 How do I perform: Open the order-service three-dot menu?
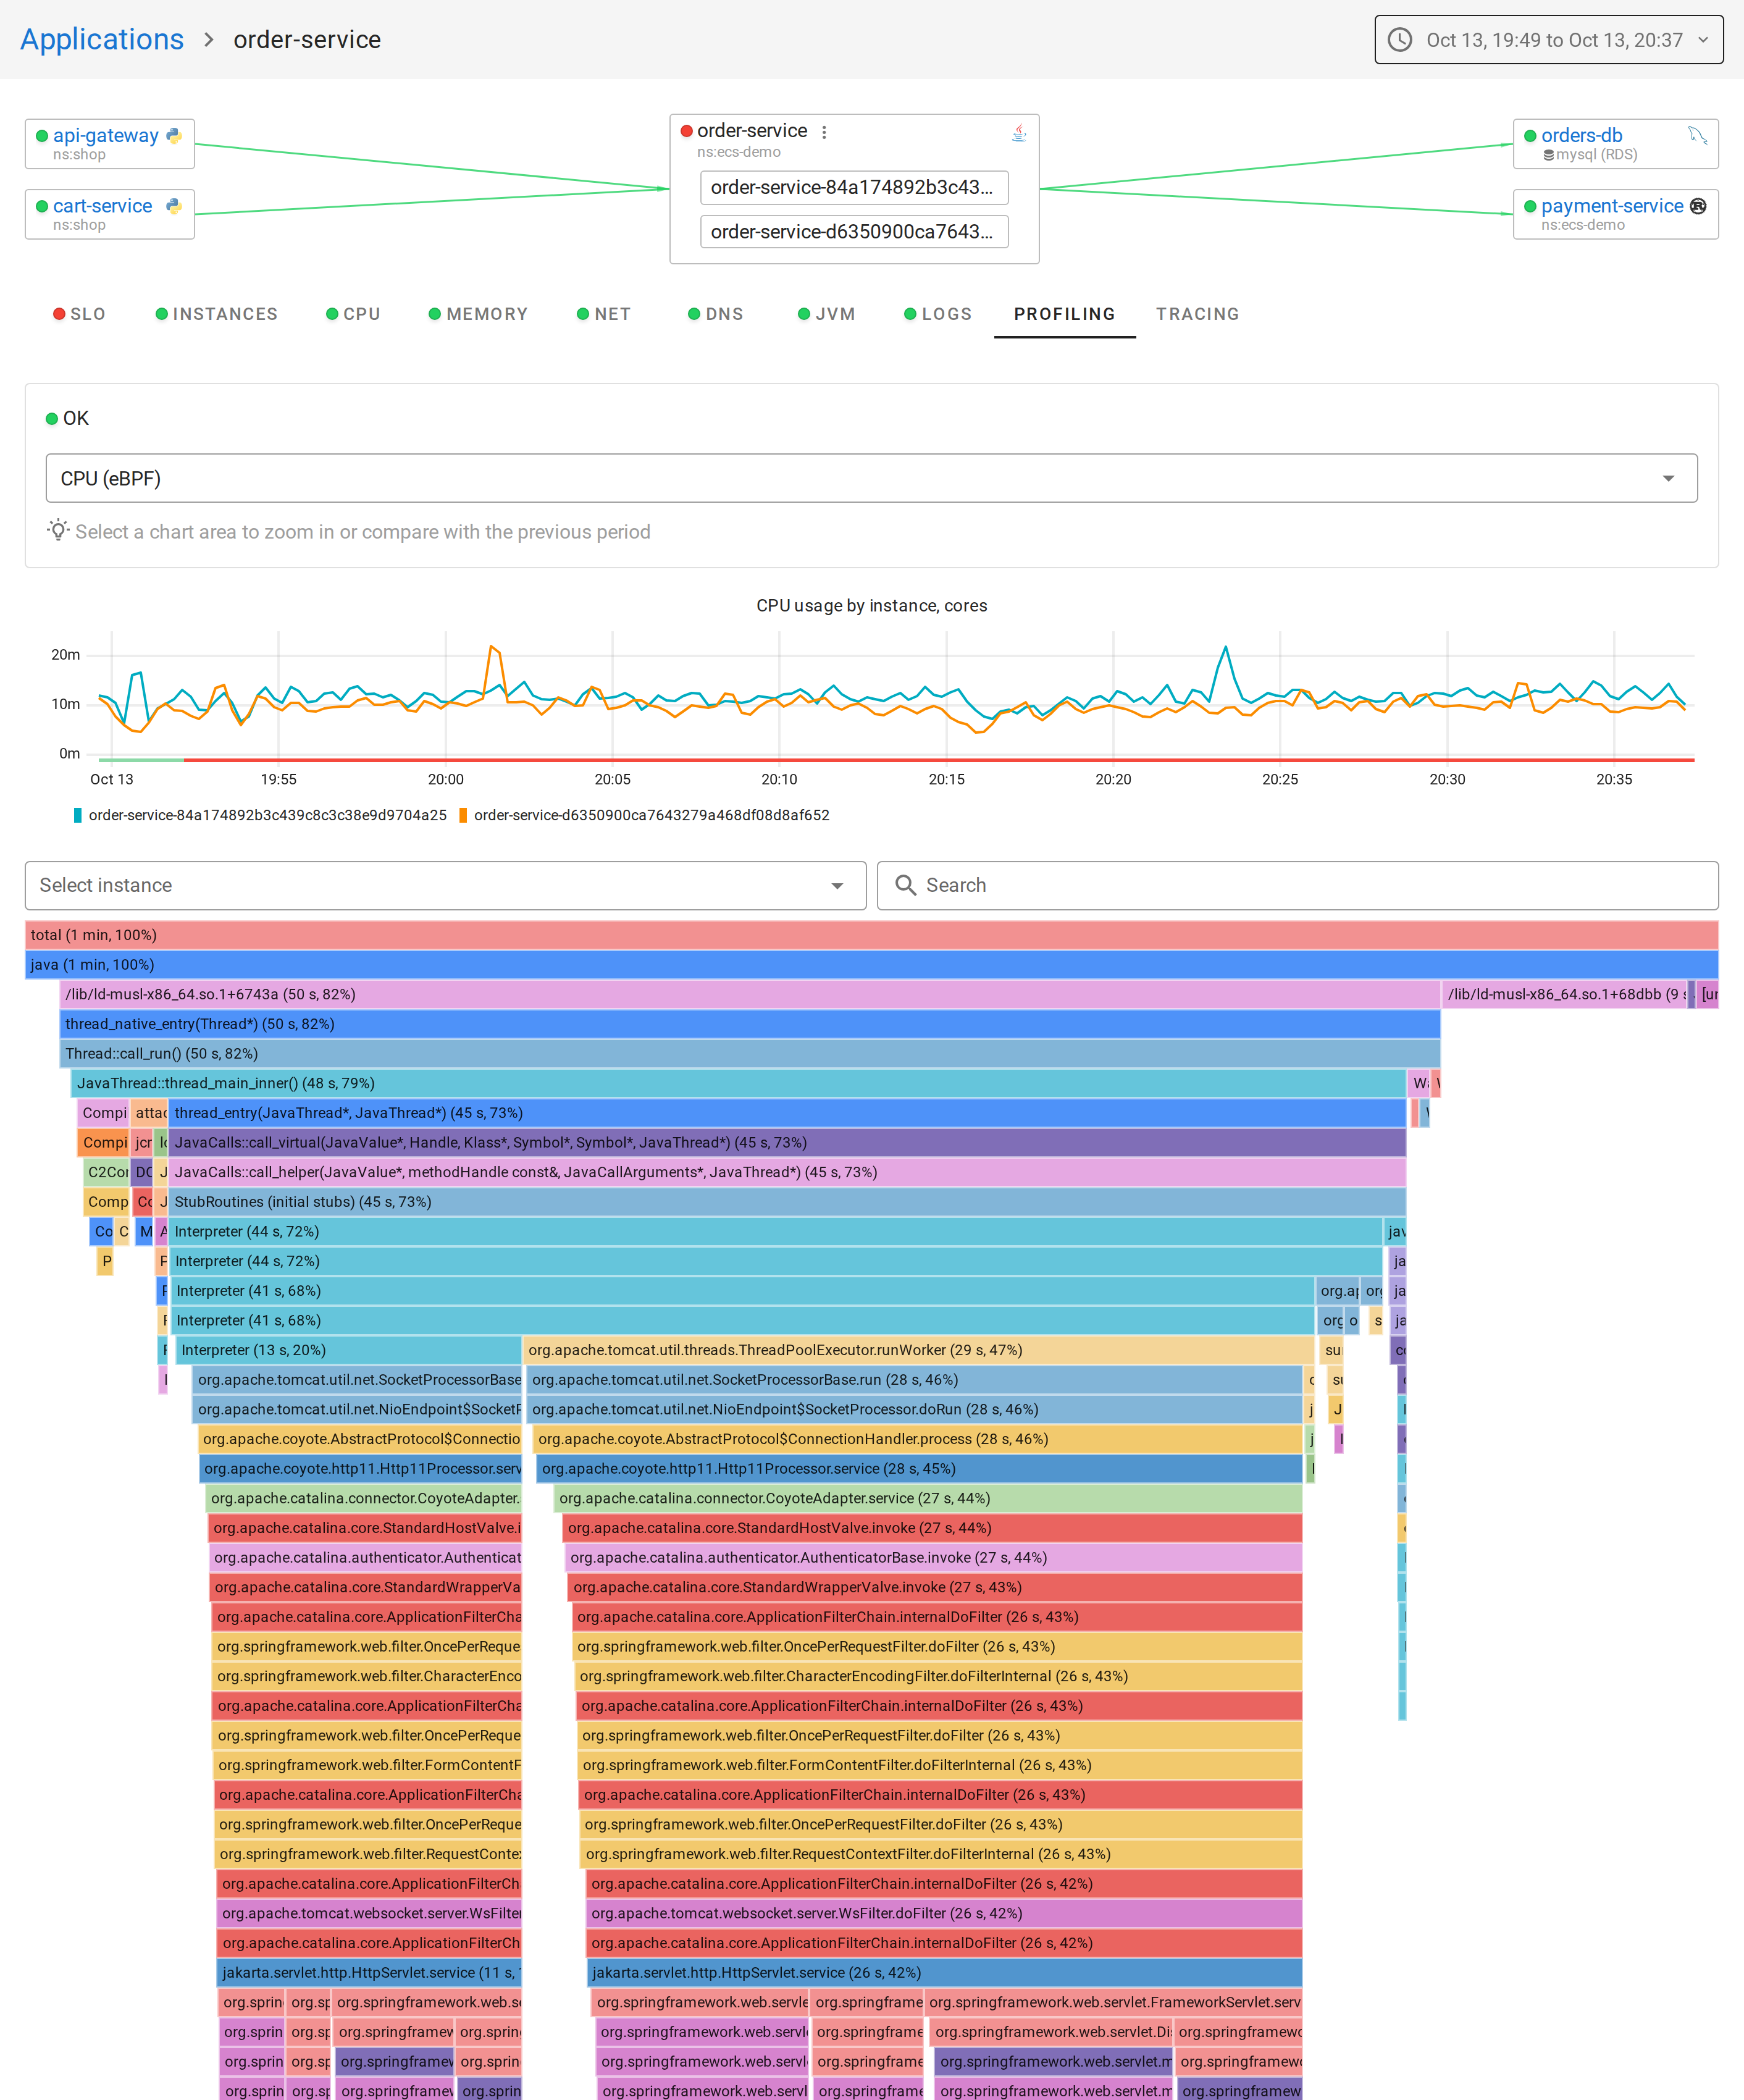coord(824,132)
